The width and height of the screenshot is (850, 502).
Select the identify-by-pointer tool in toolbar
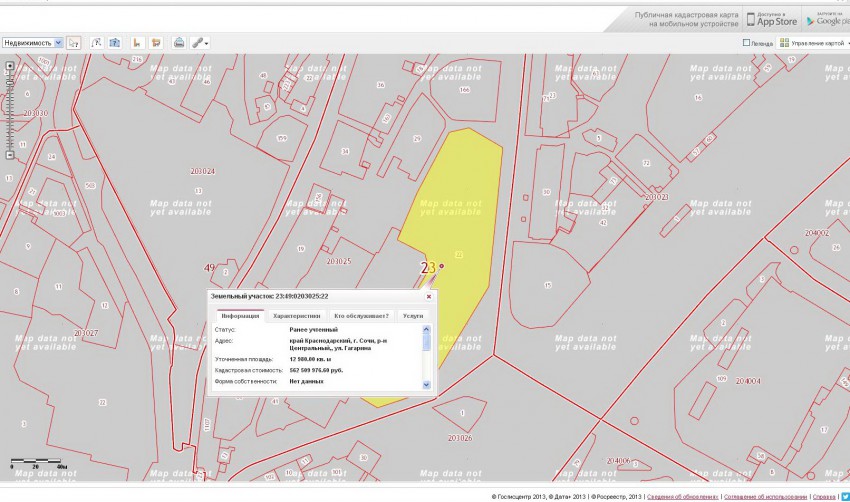tap(74, 43)
